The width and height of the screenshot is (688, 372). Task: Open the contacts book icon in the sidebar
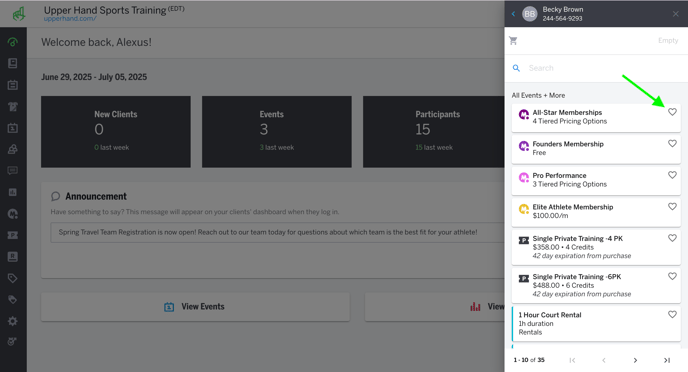click(13, 63)
